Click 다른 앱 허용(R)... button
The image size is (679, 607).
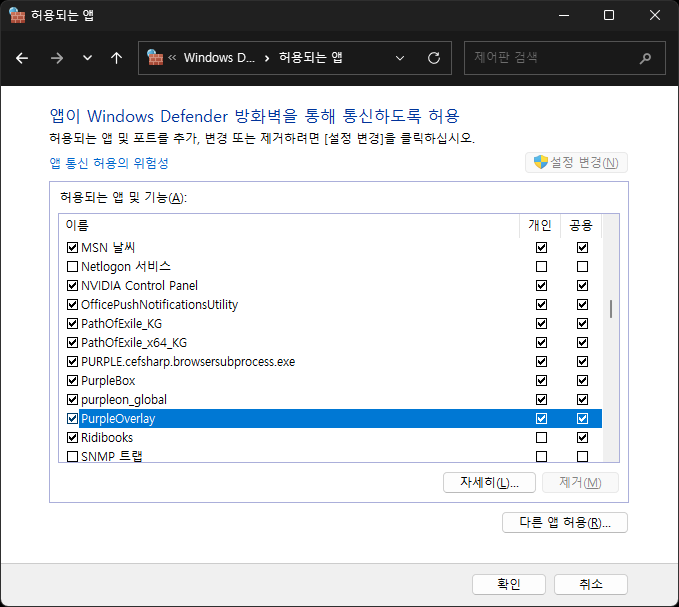[565, 523]
